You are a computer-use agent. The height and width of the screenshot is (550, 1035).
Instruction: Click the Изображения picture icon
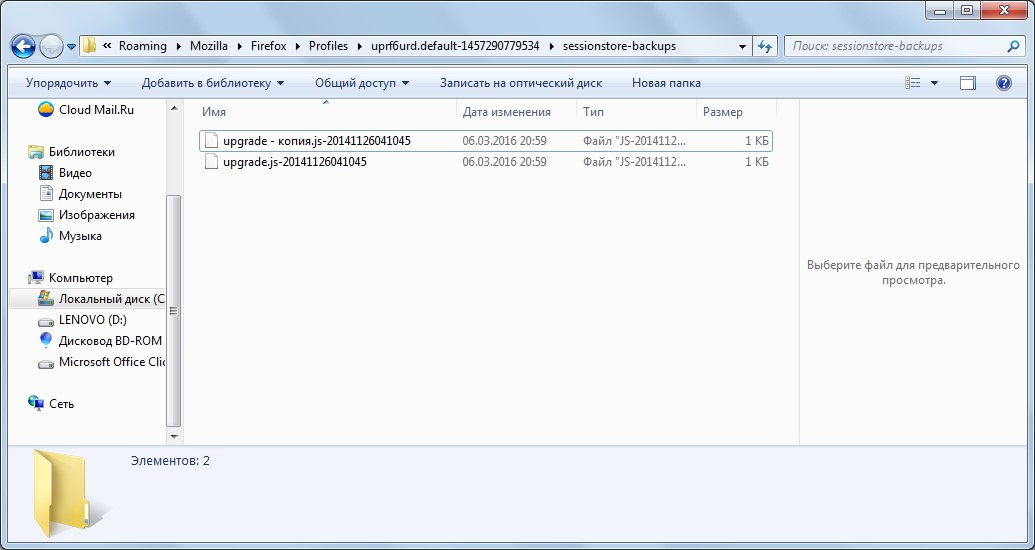coord(46,215)
